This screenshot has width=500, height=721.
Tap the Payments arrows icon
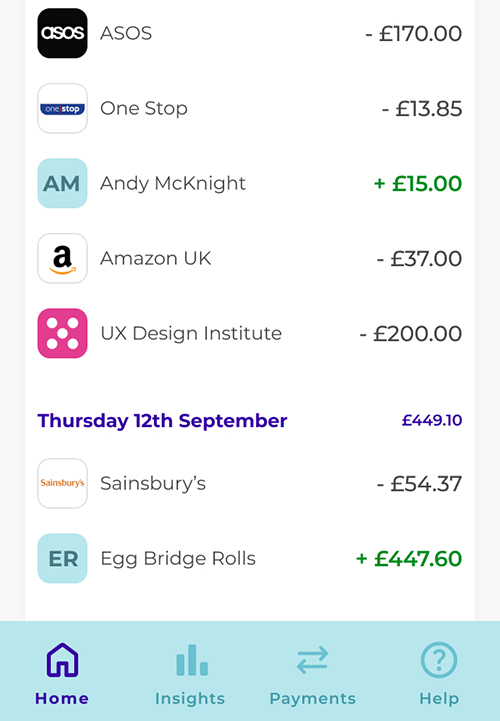[x=312, y=660]
